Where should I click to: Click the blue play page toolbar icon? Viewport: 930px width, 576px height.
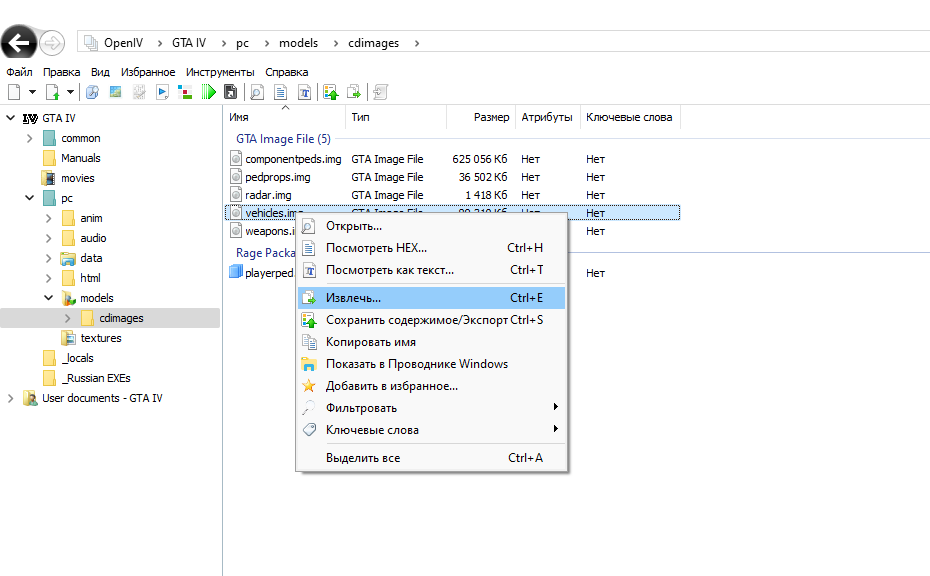pyautogui.click(x=162, y=92)
